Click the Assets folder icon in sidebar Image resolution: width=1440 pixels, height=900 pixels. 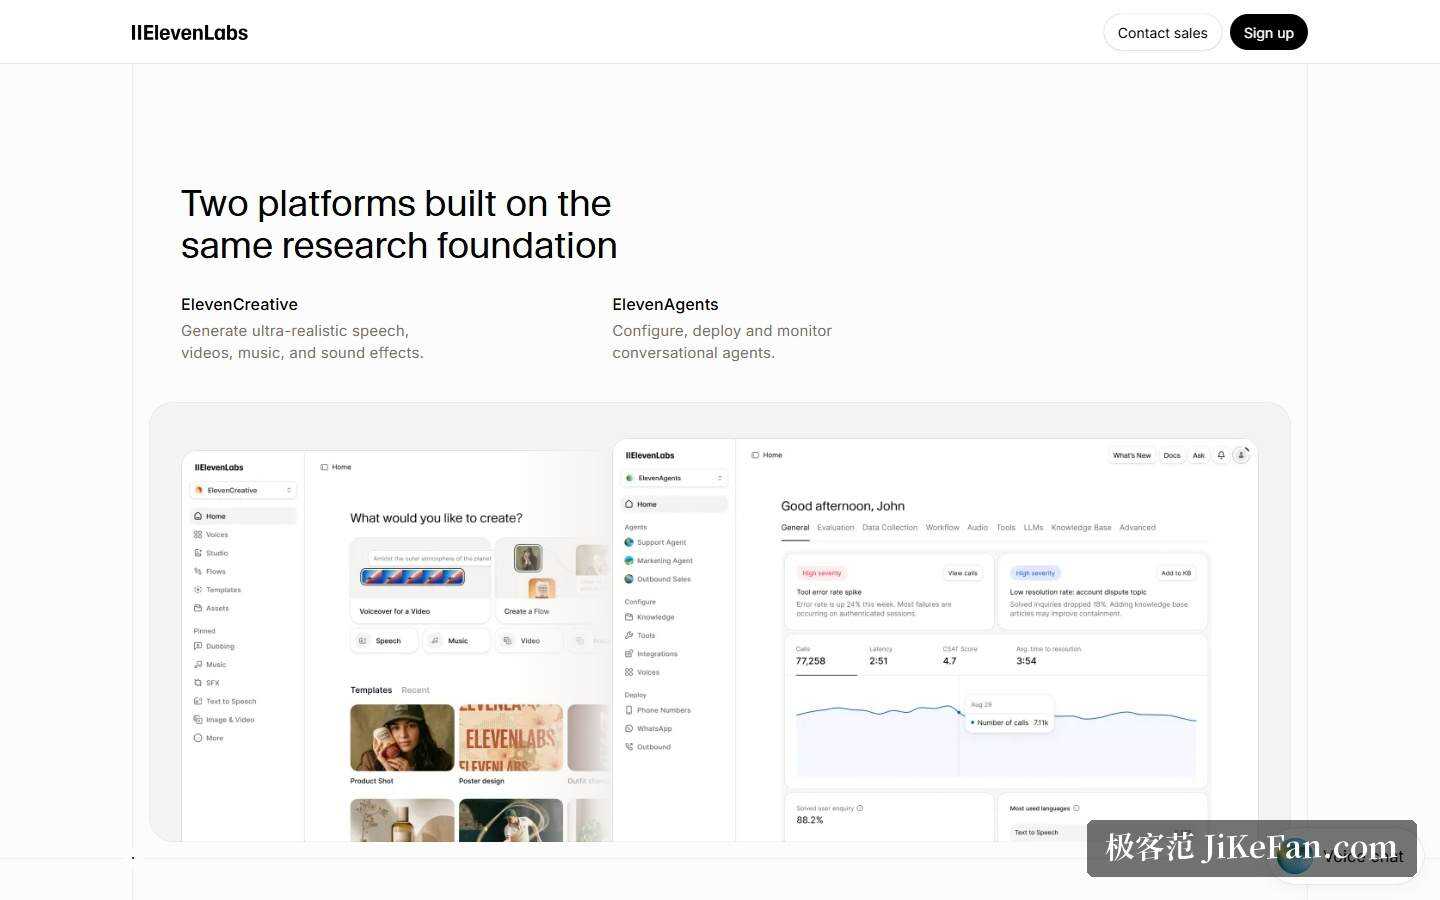[x=198, y=608]
